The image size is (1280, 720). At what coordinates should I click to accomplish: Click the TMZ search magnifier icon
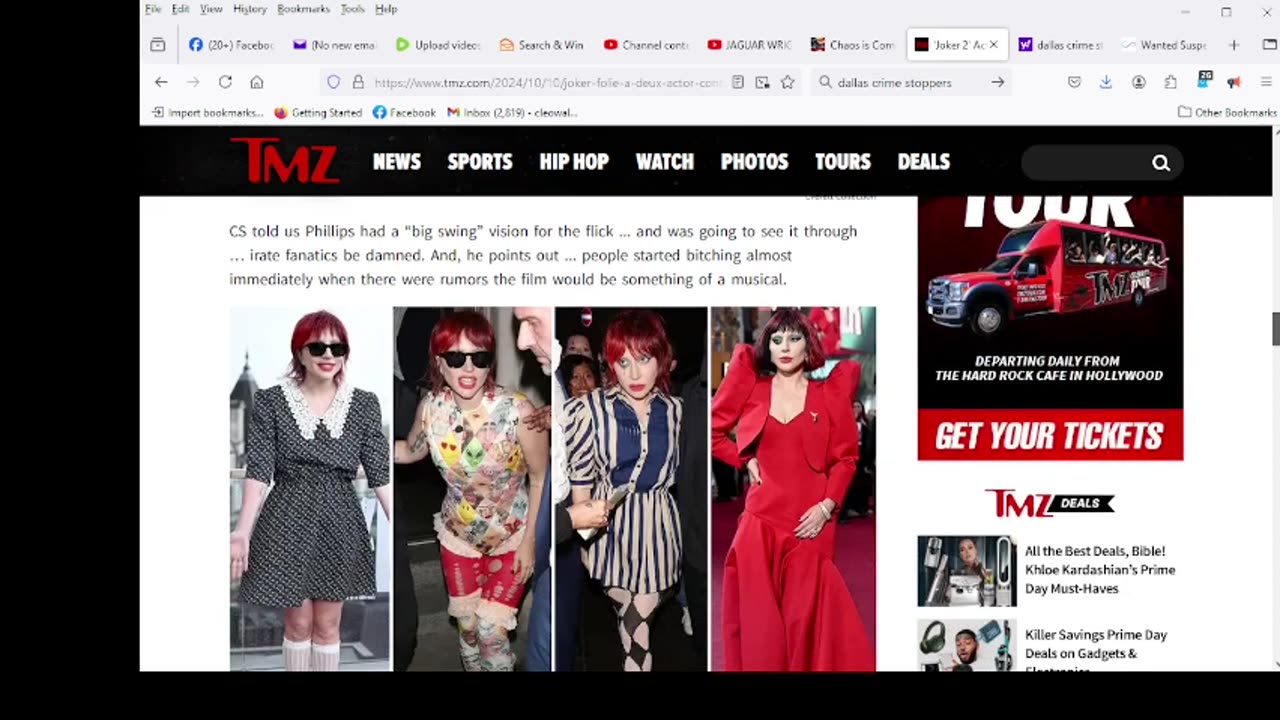point(1161,163)
